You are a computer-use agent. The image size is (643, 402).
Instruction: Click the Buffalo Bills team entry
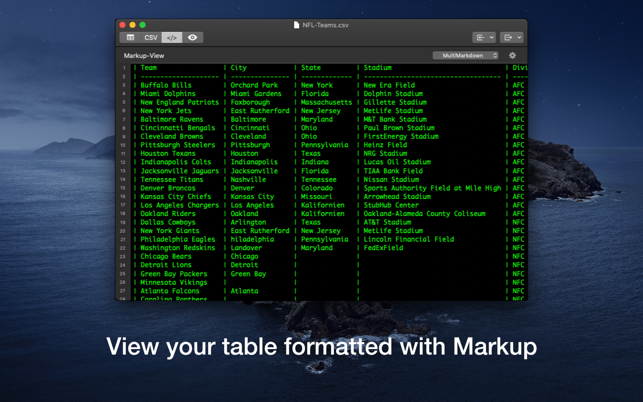point(166,85)
